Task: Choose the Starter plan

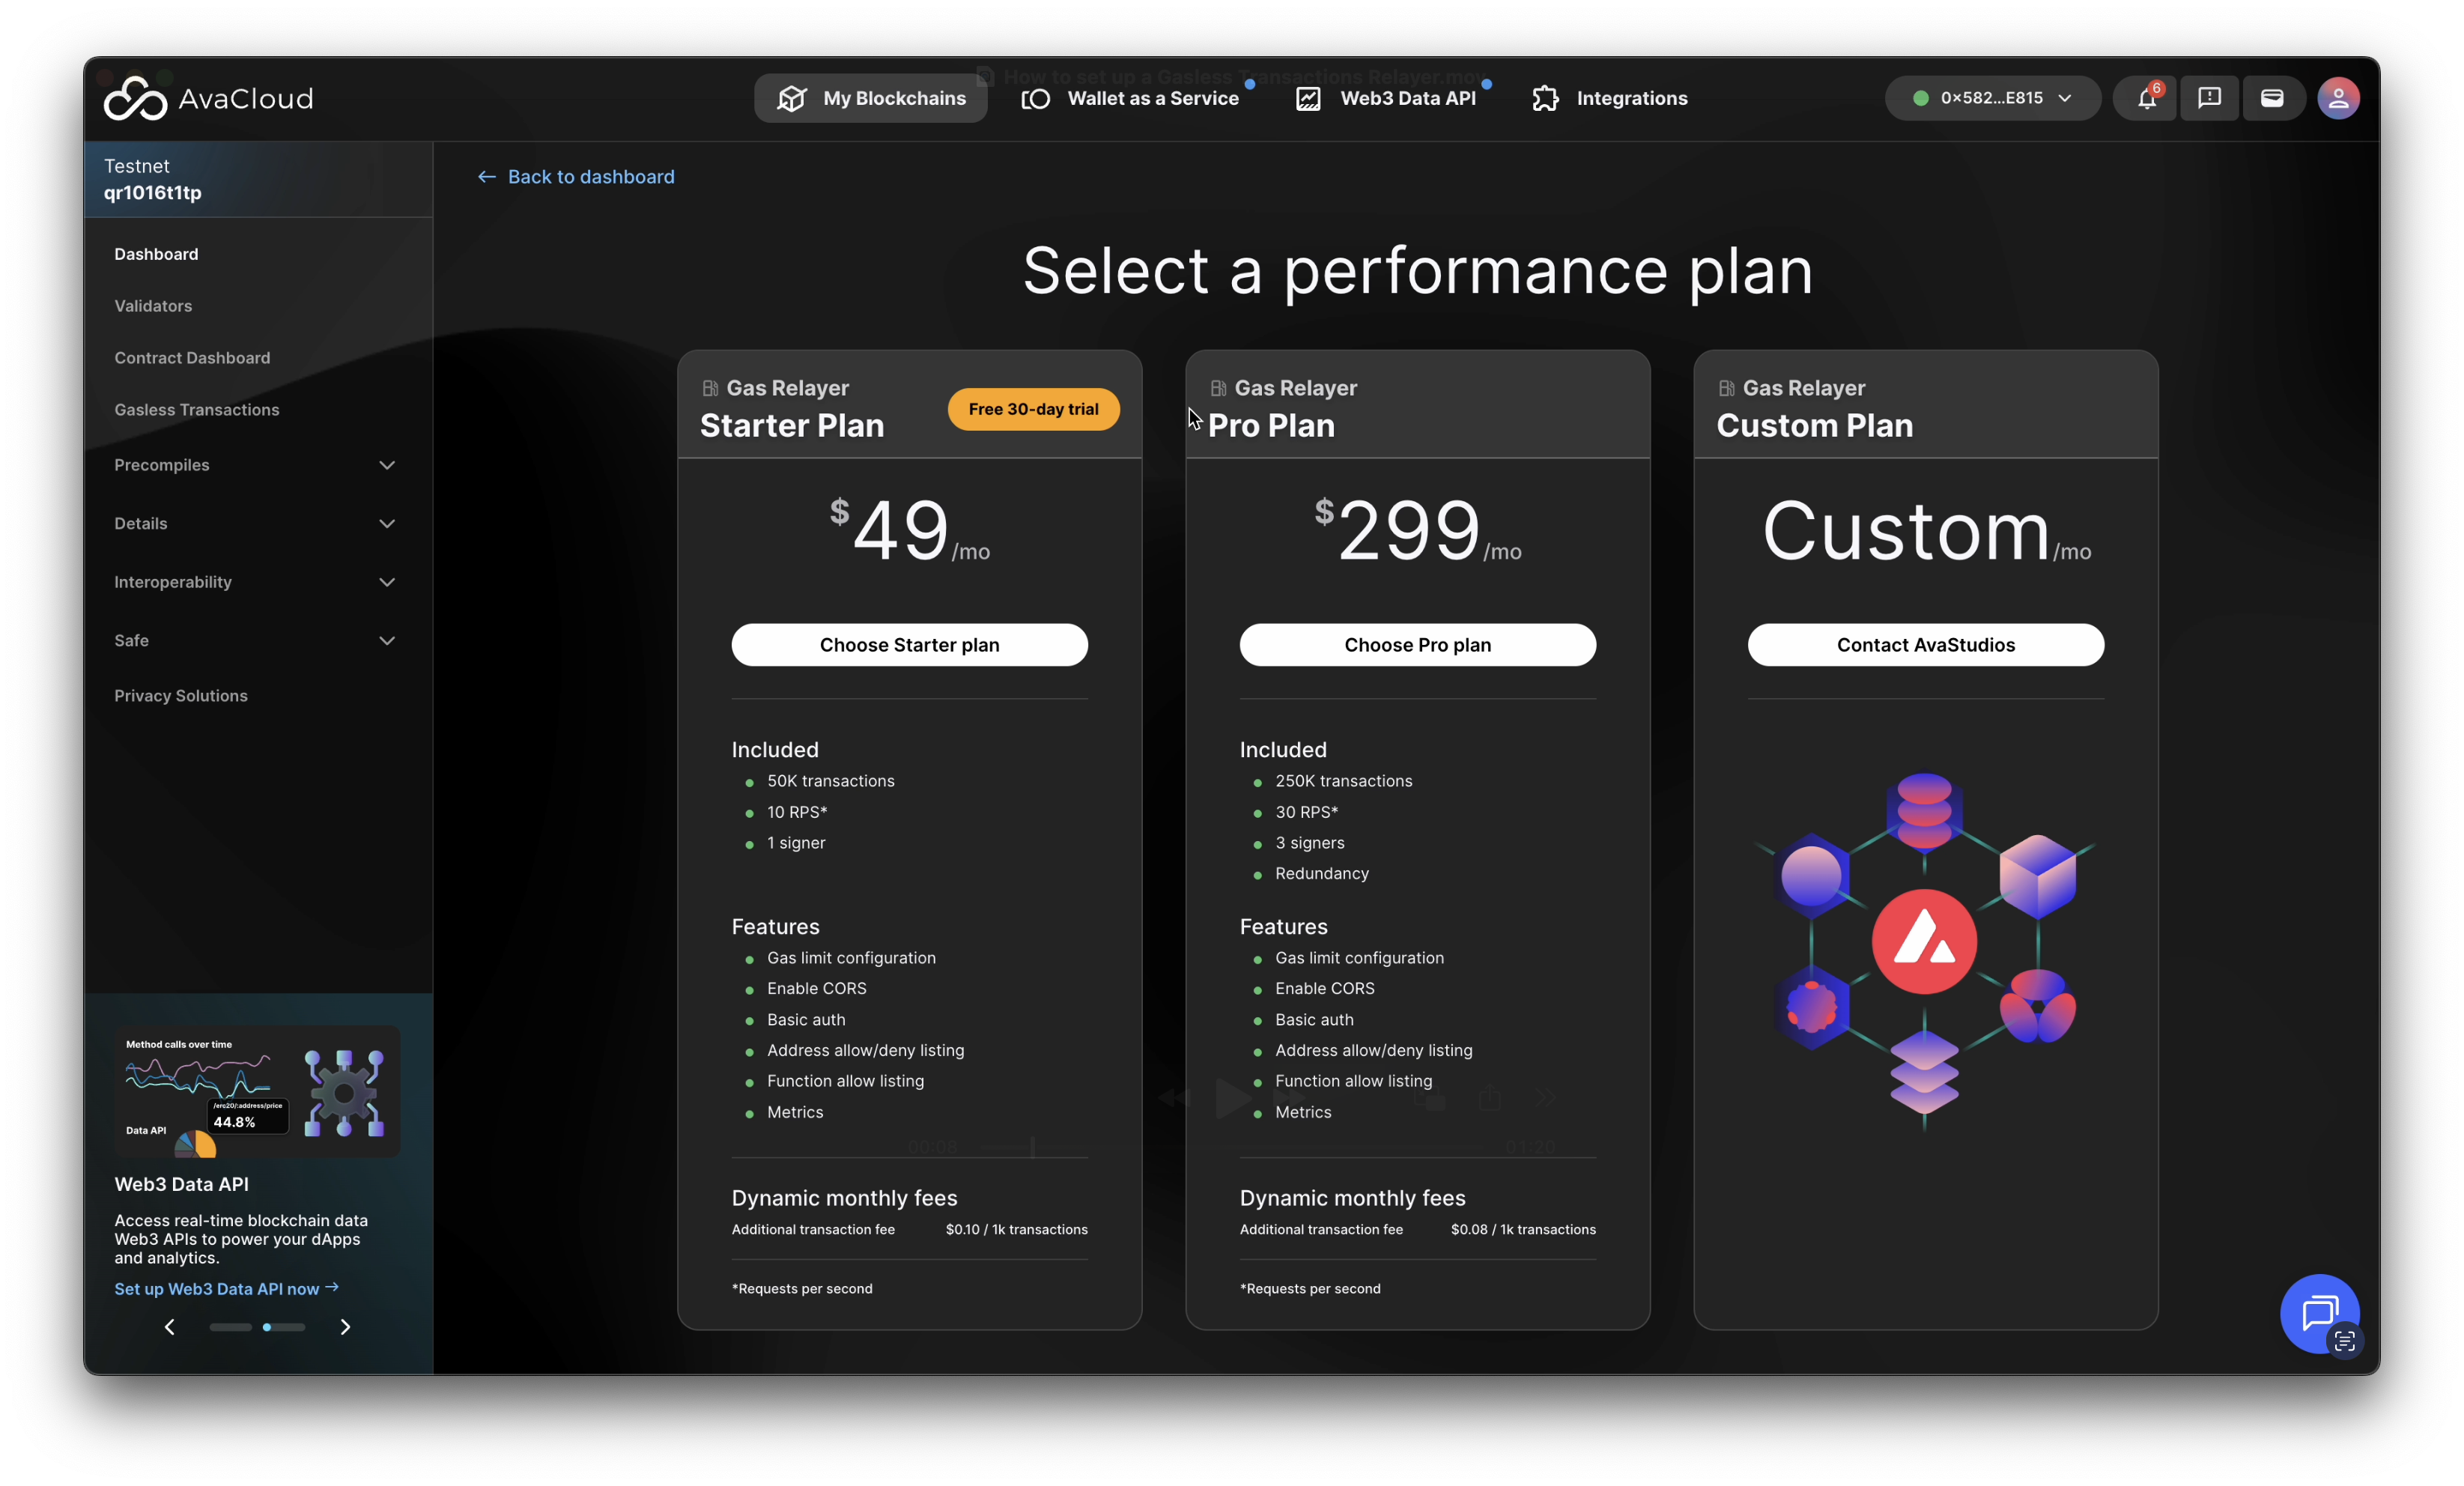Action: click(909, 645)
